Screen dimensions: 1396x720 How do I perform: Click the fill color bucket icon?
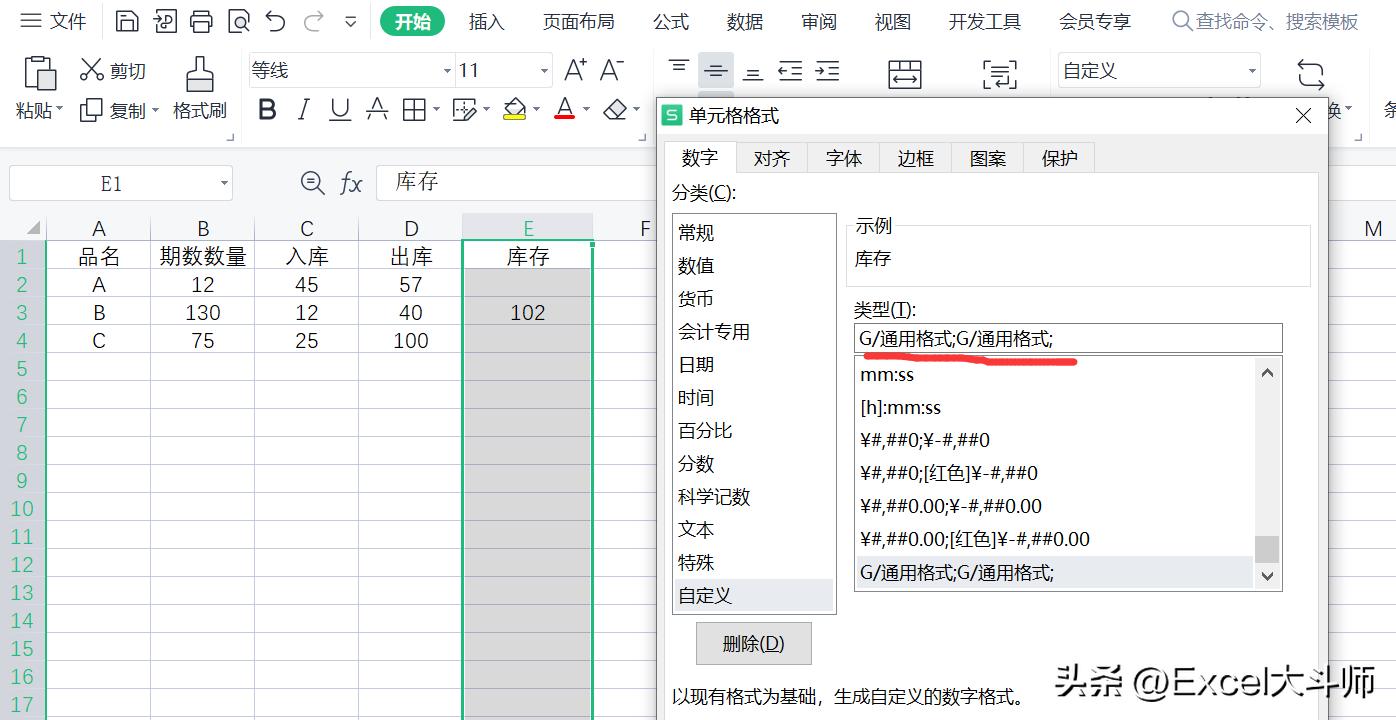[x=514, y=109]
